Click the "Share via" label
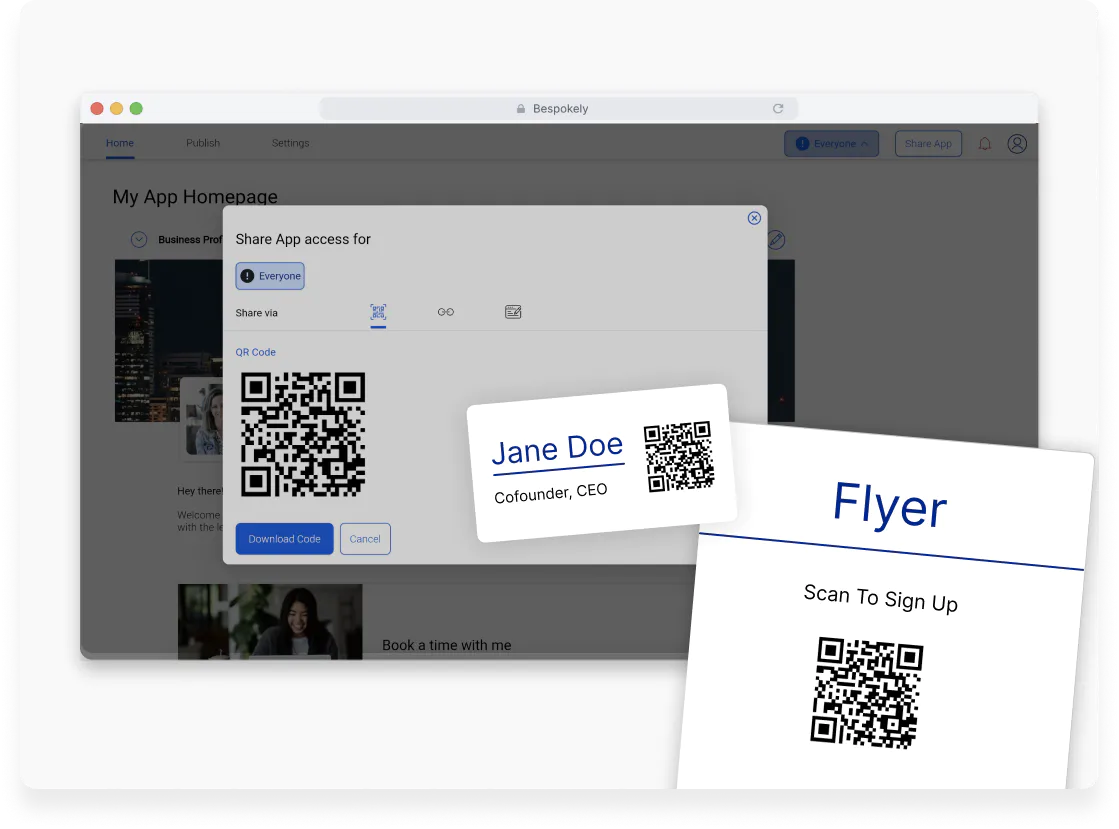 [x=257, y=313]
